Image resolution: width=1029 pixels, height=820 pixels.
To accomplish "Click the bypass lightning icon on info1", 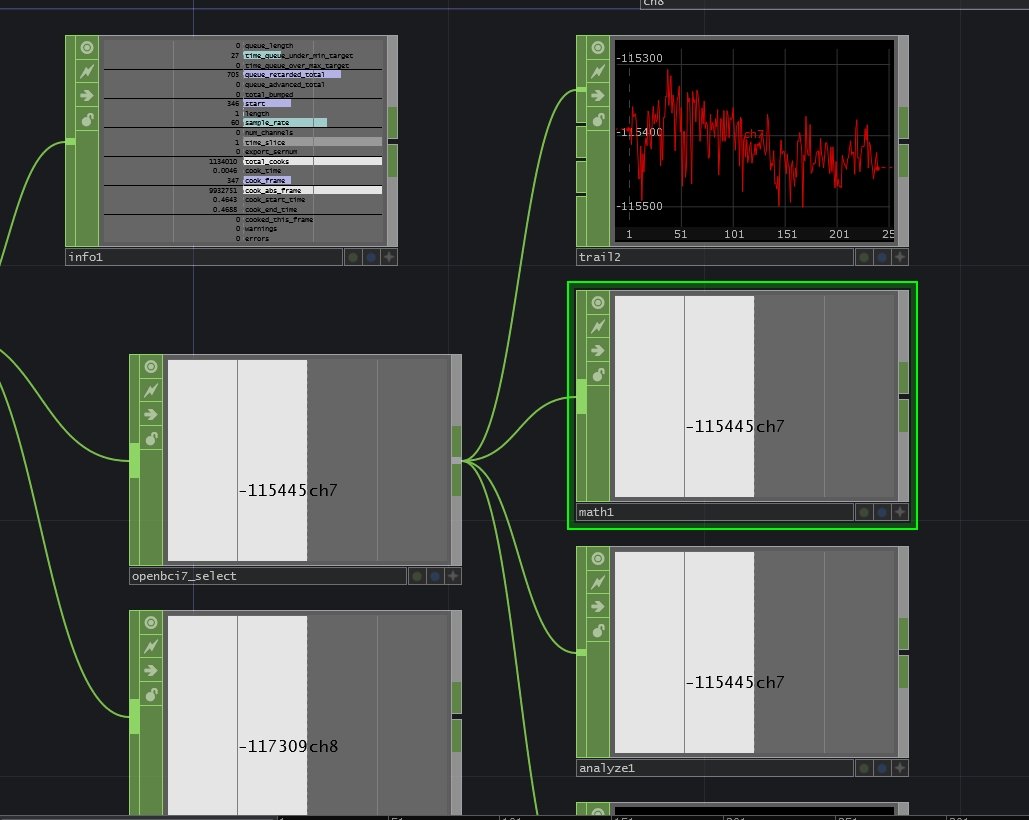I will (x=86, y=71).
